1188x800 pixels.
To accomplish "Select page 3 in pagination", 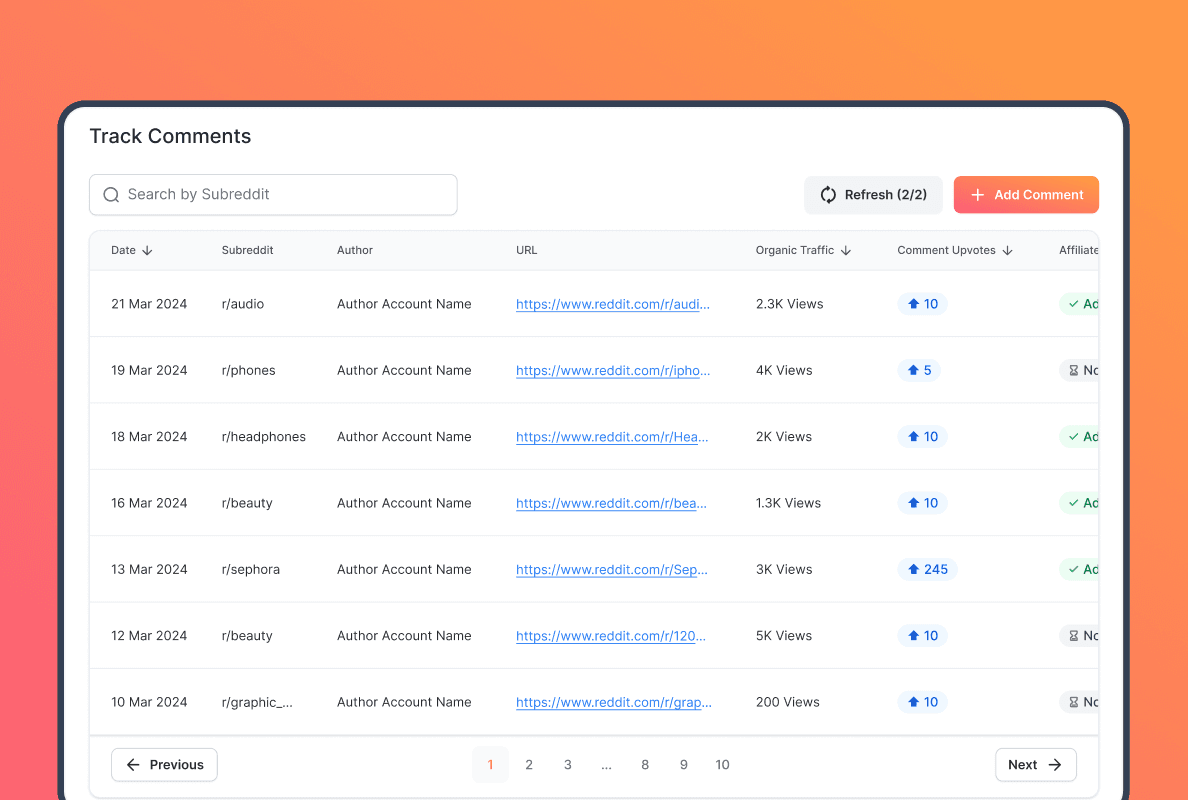I will tap(567, 765).
